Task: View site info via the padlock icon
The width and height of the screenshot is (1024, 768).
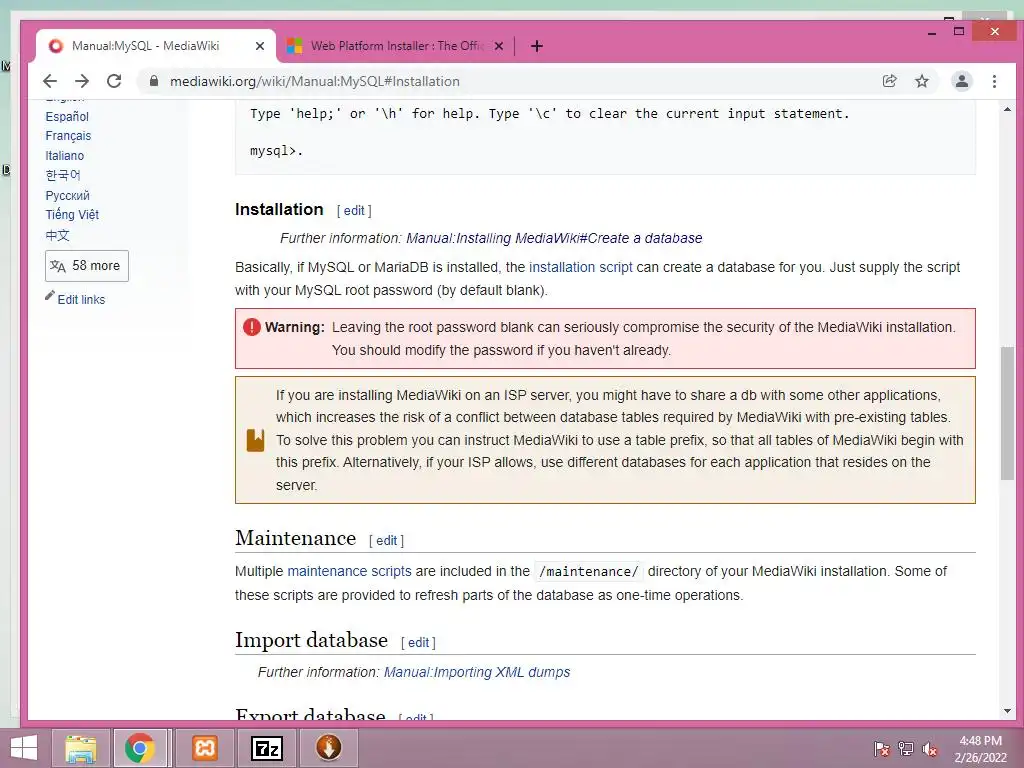Action: pos(154,81)
